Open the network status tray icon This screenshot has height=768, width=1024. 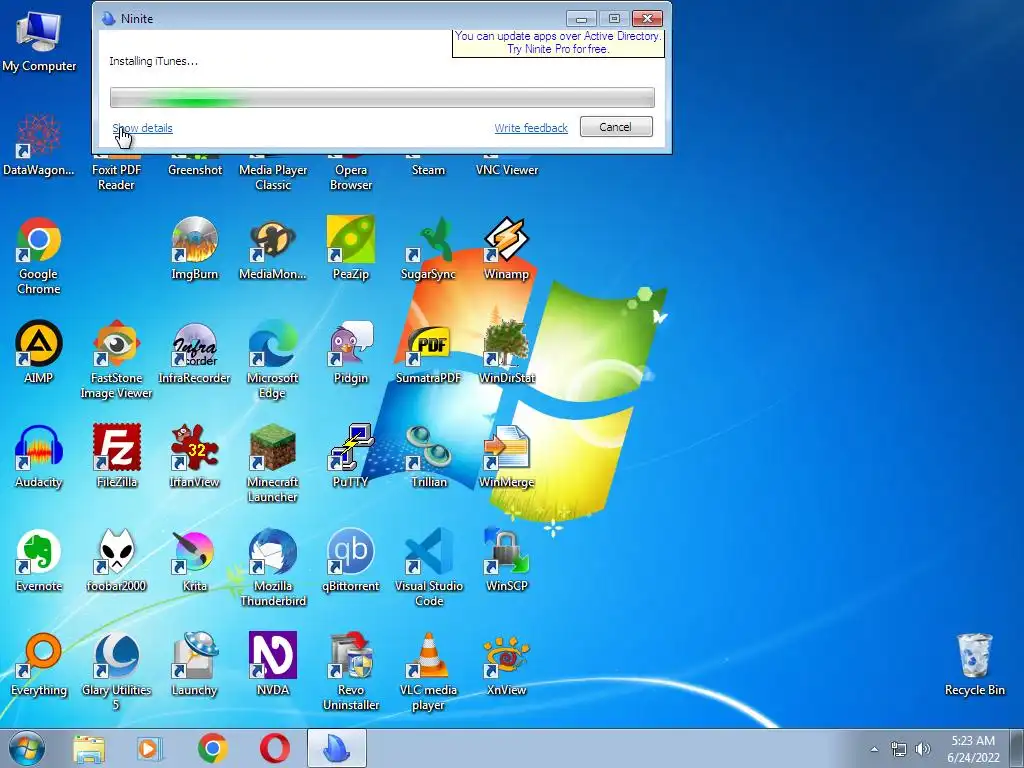click(x=899, y=749)
